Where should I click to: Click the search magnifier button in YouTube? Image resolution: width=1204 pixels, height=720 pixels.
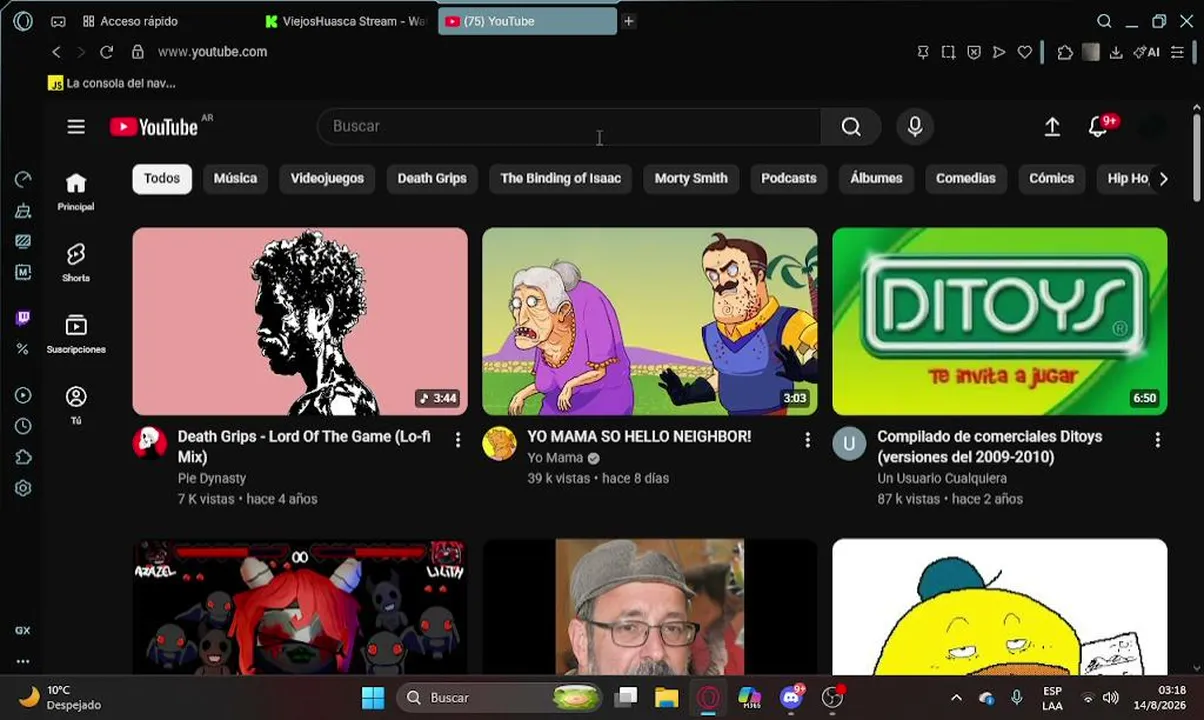point(851,126)
